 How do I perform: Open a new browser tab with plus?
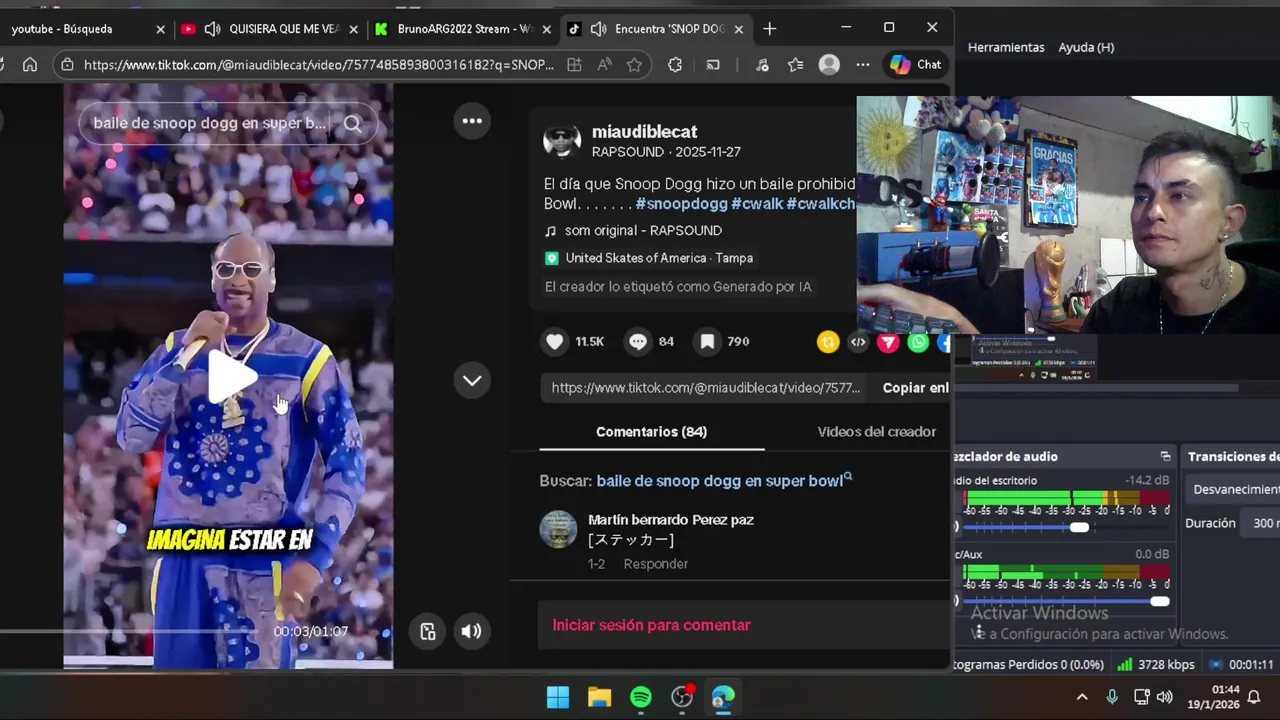click(769, 29)
